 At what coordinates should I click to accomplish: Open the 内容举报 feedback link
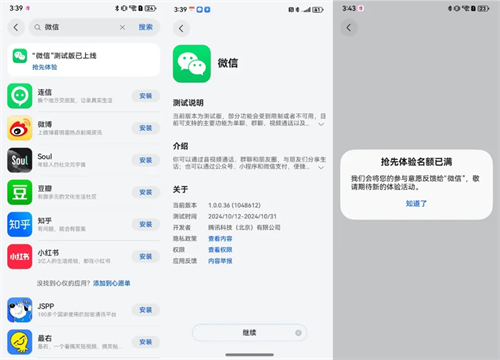click(x=220, y=261)
